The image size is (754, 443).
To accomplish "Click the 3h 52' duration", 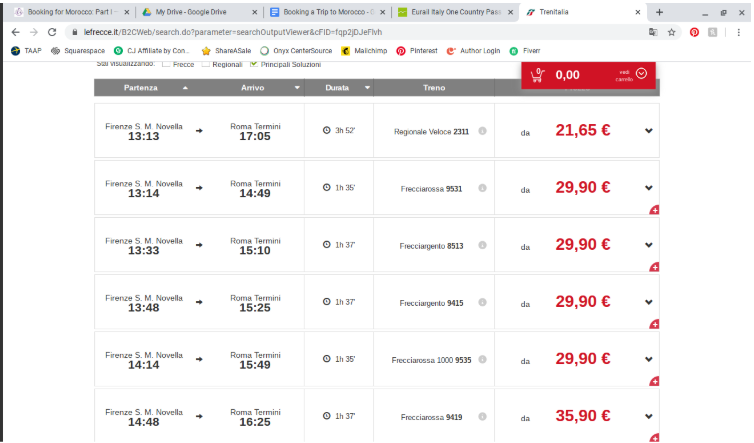I will point(339,130).
